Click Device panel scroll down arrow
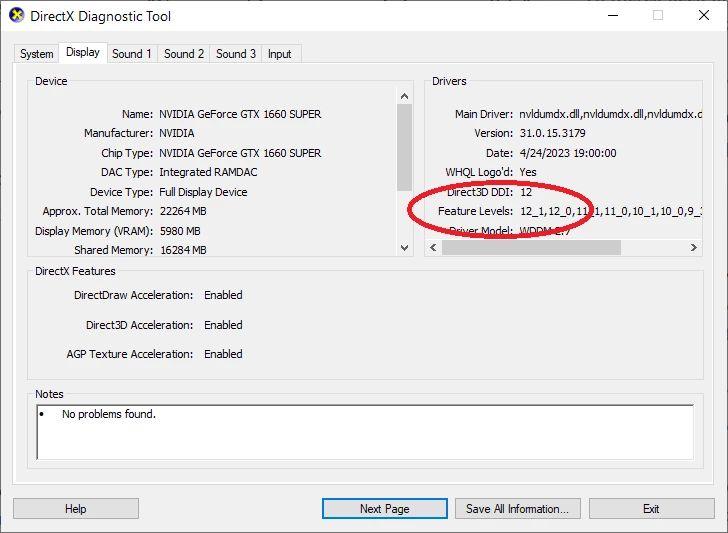Screen dimensions: 728x533 (x=404, y=248)
